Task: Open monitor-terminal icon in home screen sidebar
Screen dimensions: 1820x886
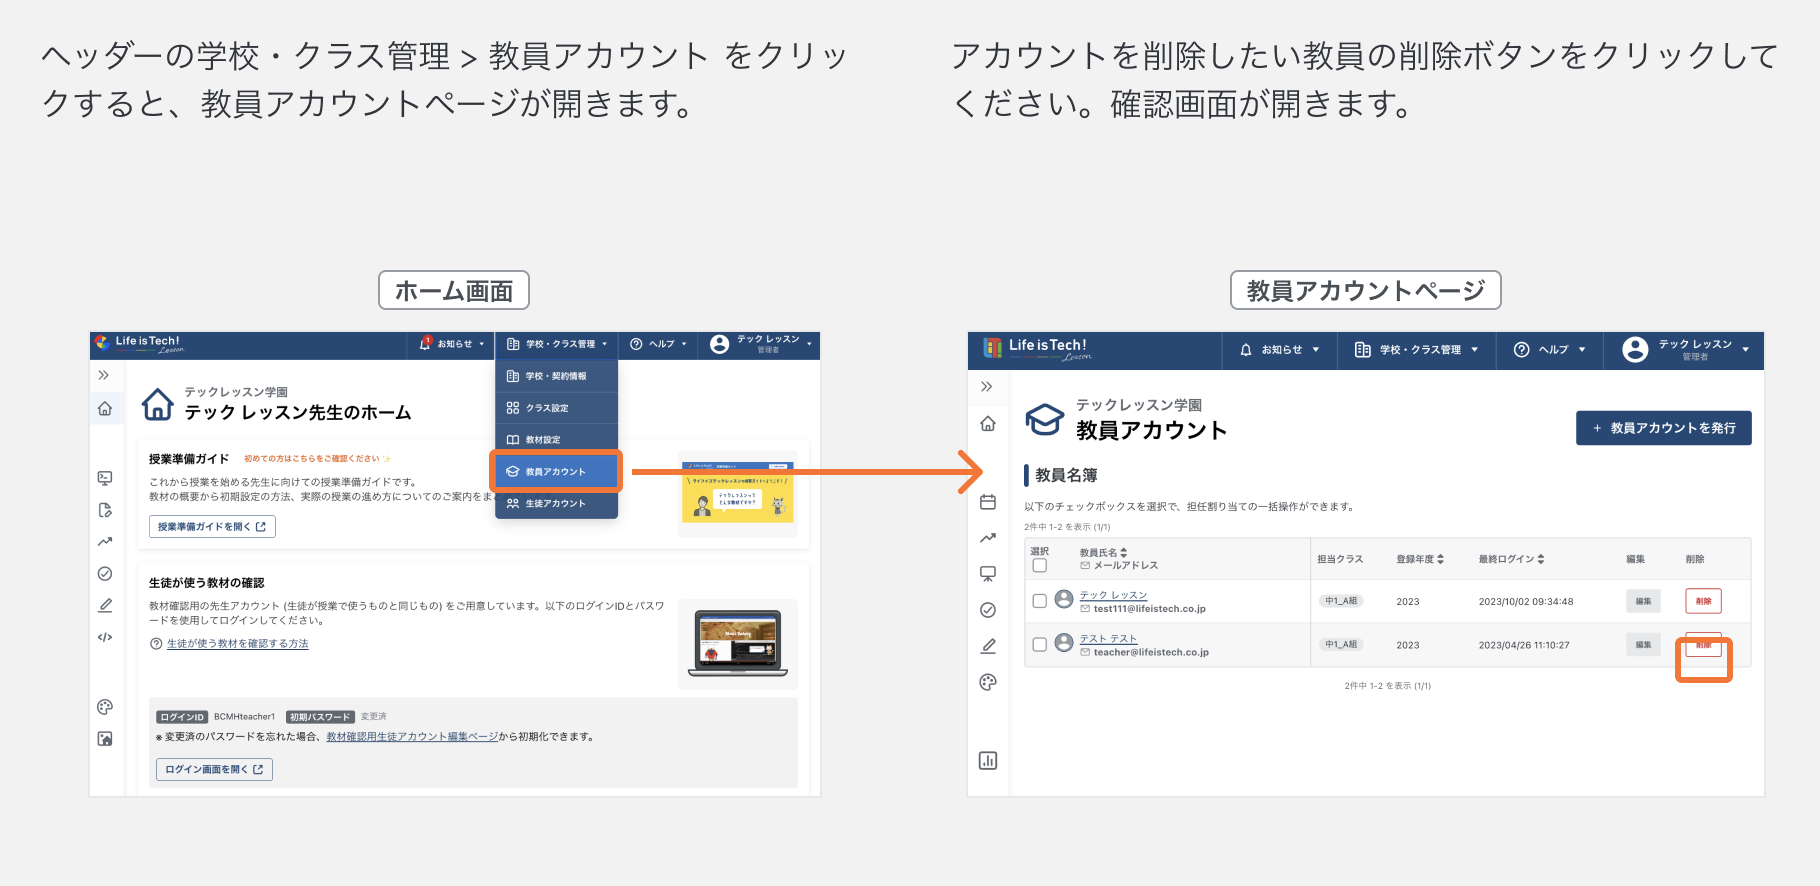Action: click(105, 478)
